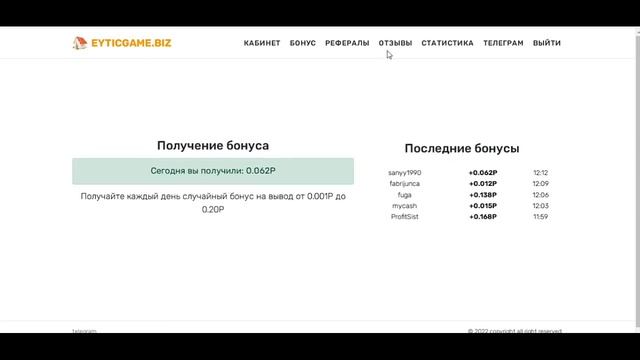Open the КАБИНЕТ menu item
This screenshot has height=360, width=640.
tap(262, 43)
